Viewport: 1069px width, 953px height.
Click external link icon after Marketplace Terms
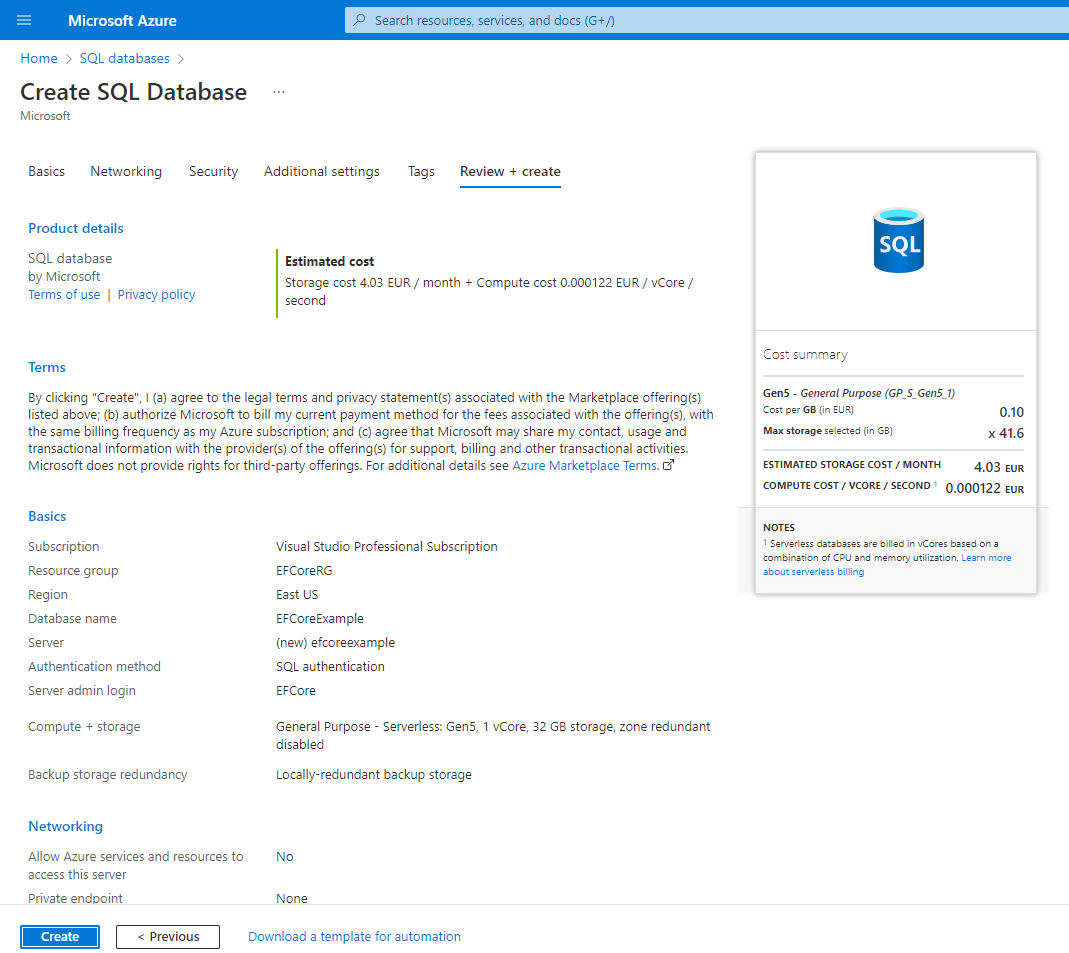(x=669, y=466)
